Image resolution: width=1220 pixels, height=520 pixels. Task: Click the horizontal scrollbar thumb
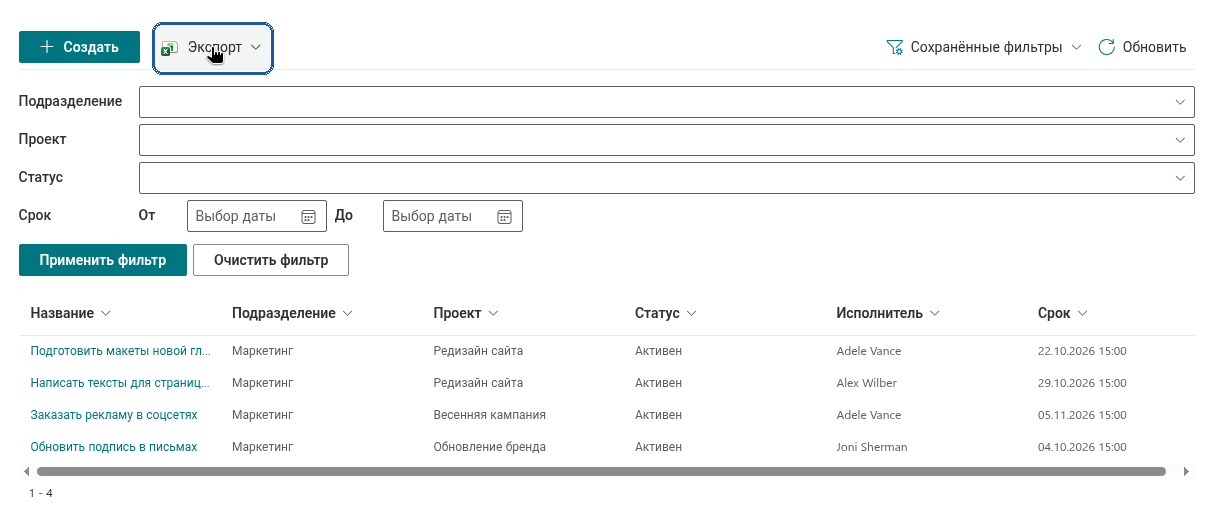tap(601, 471)
